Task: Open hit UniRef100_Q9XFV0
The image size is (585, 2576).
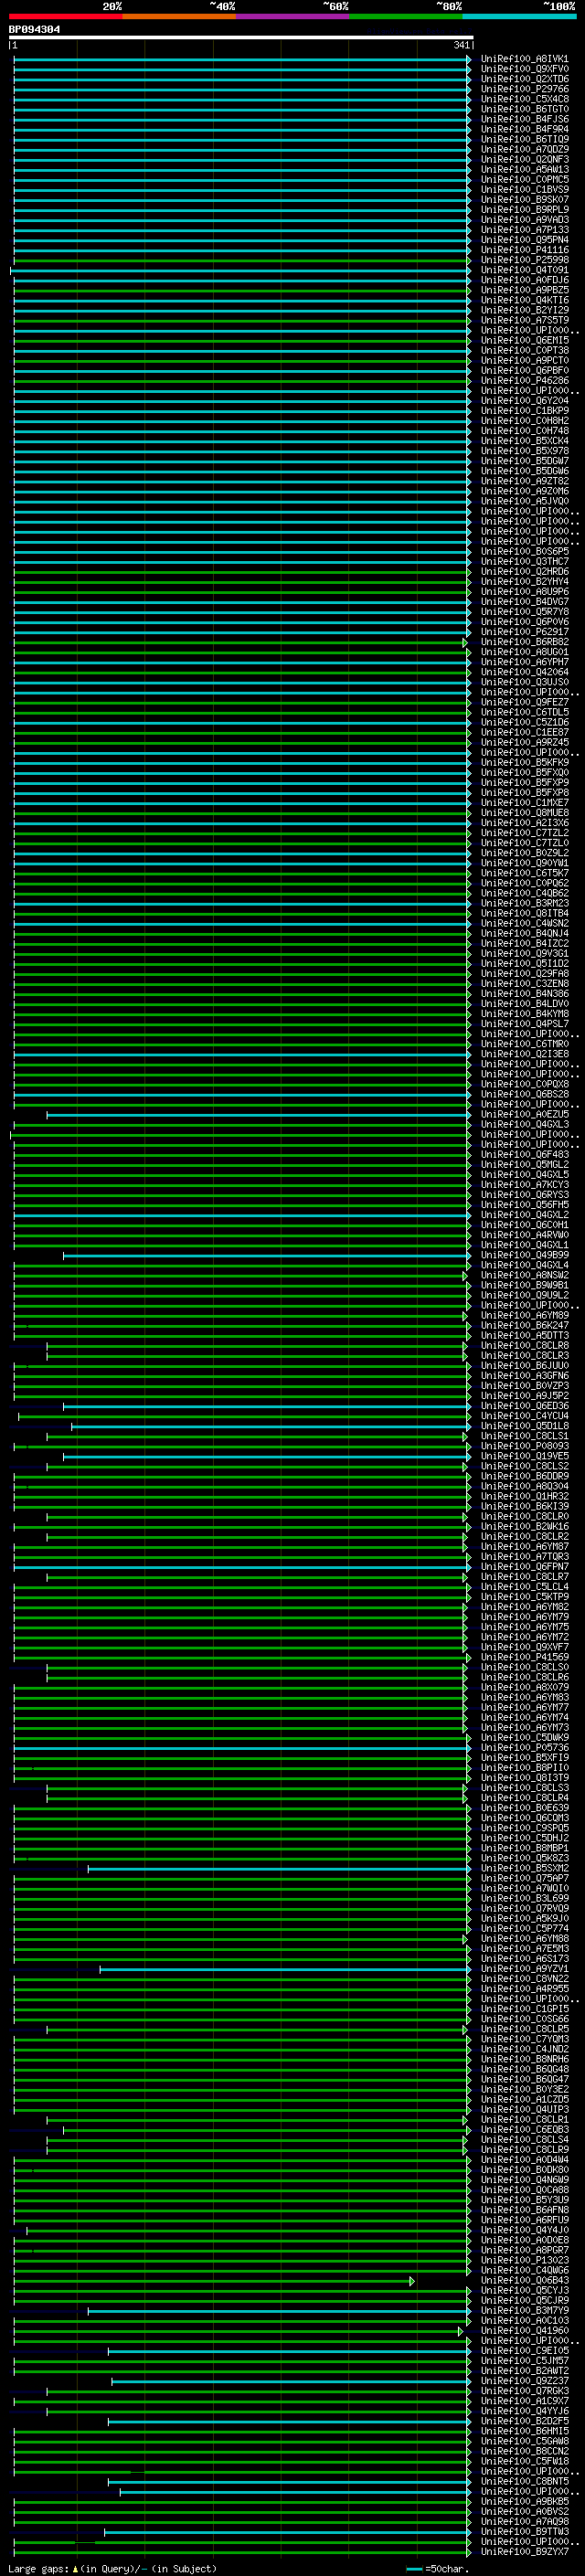Action: coord(525,70)
